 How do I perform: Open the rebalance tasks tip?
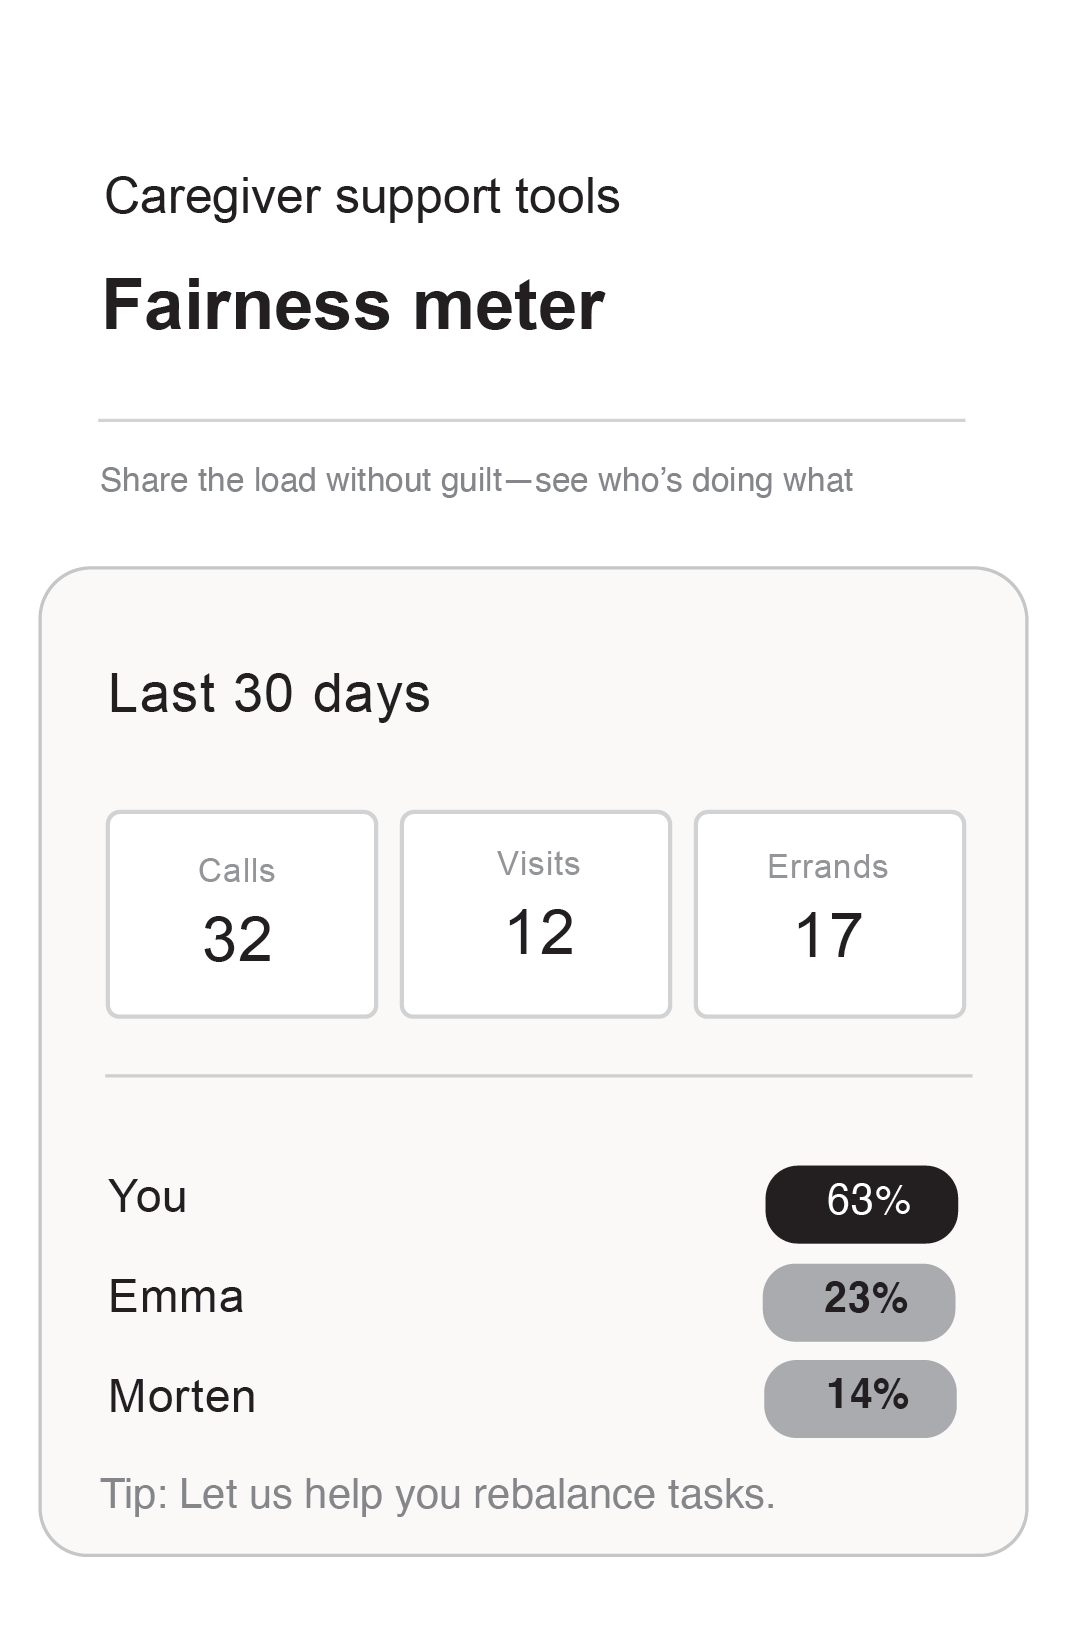click(437, 1494)
